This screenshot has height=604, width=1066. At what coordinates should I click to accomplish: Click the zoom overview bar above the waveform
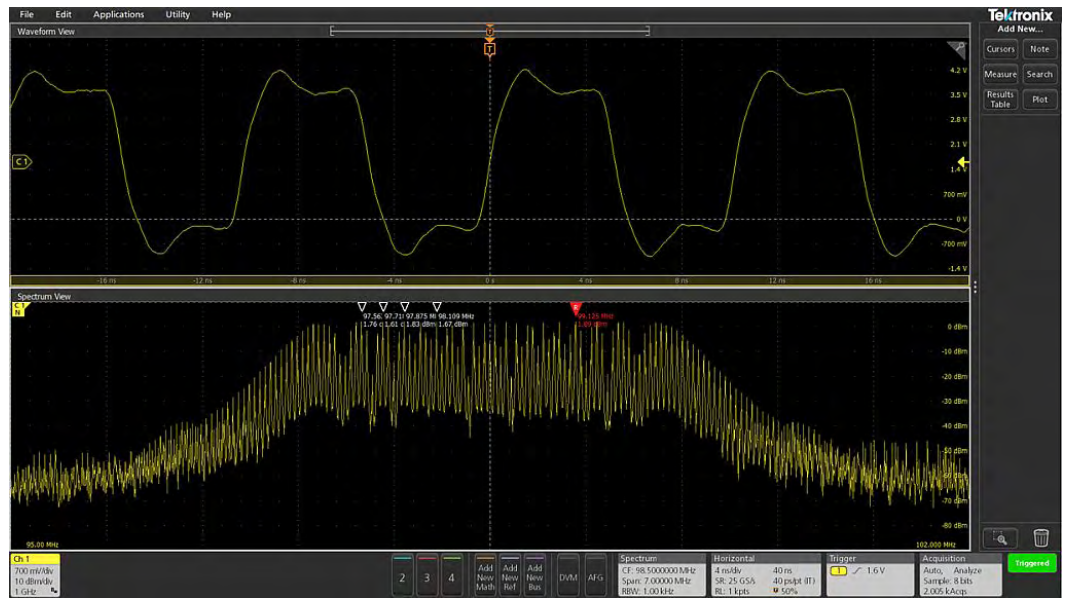[489, 30]
